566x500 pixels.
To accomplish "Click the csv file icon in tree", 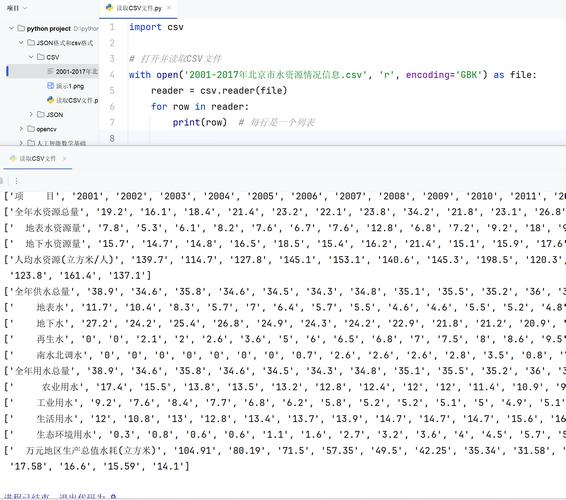I will [51, 71].
